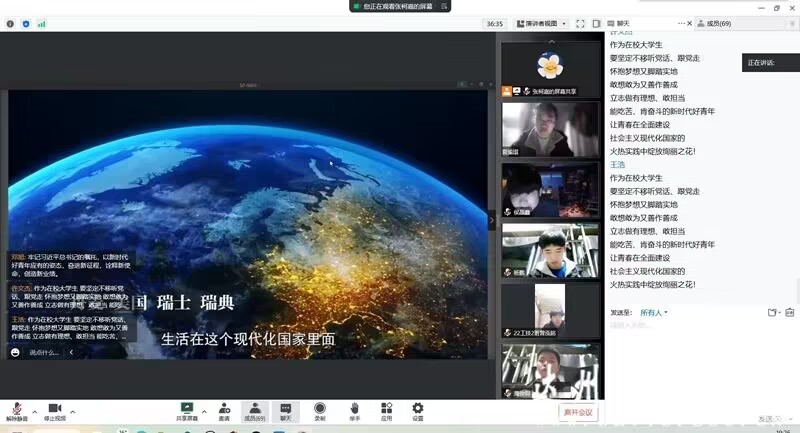Toggle chat panel (聊天) in bottom toolbar
The width and height of the screenshot is (800, 433).
(286, 412)
